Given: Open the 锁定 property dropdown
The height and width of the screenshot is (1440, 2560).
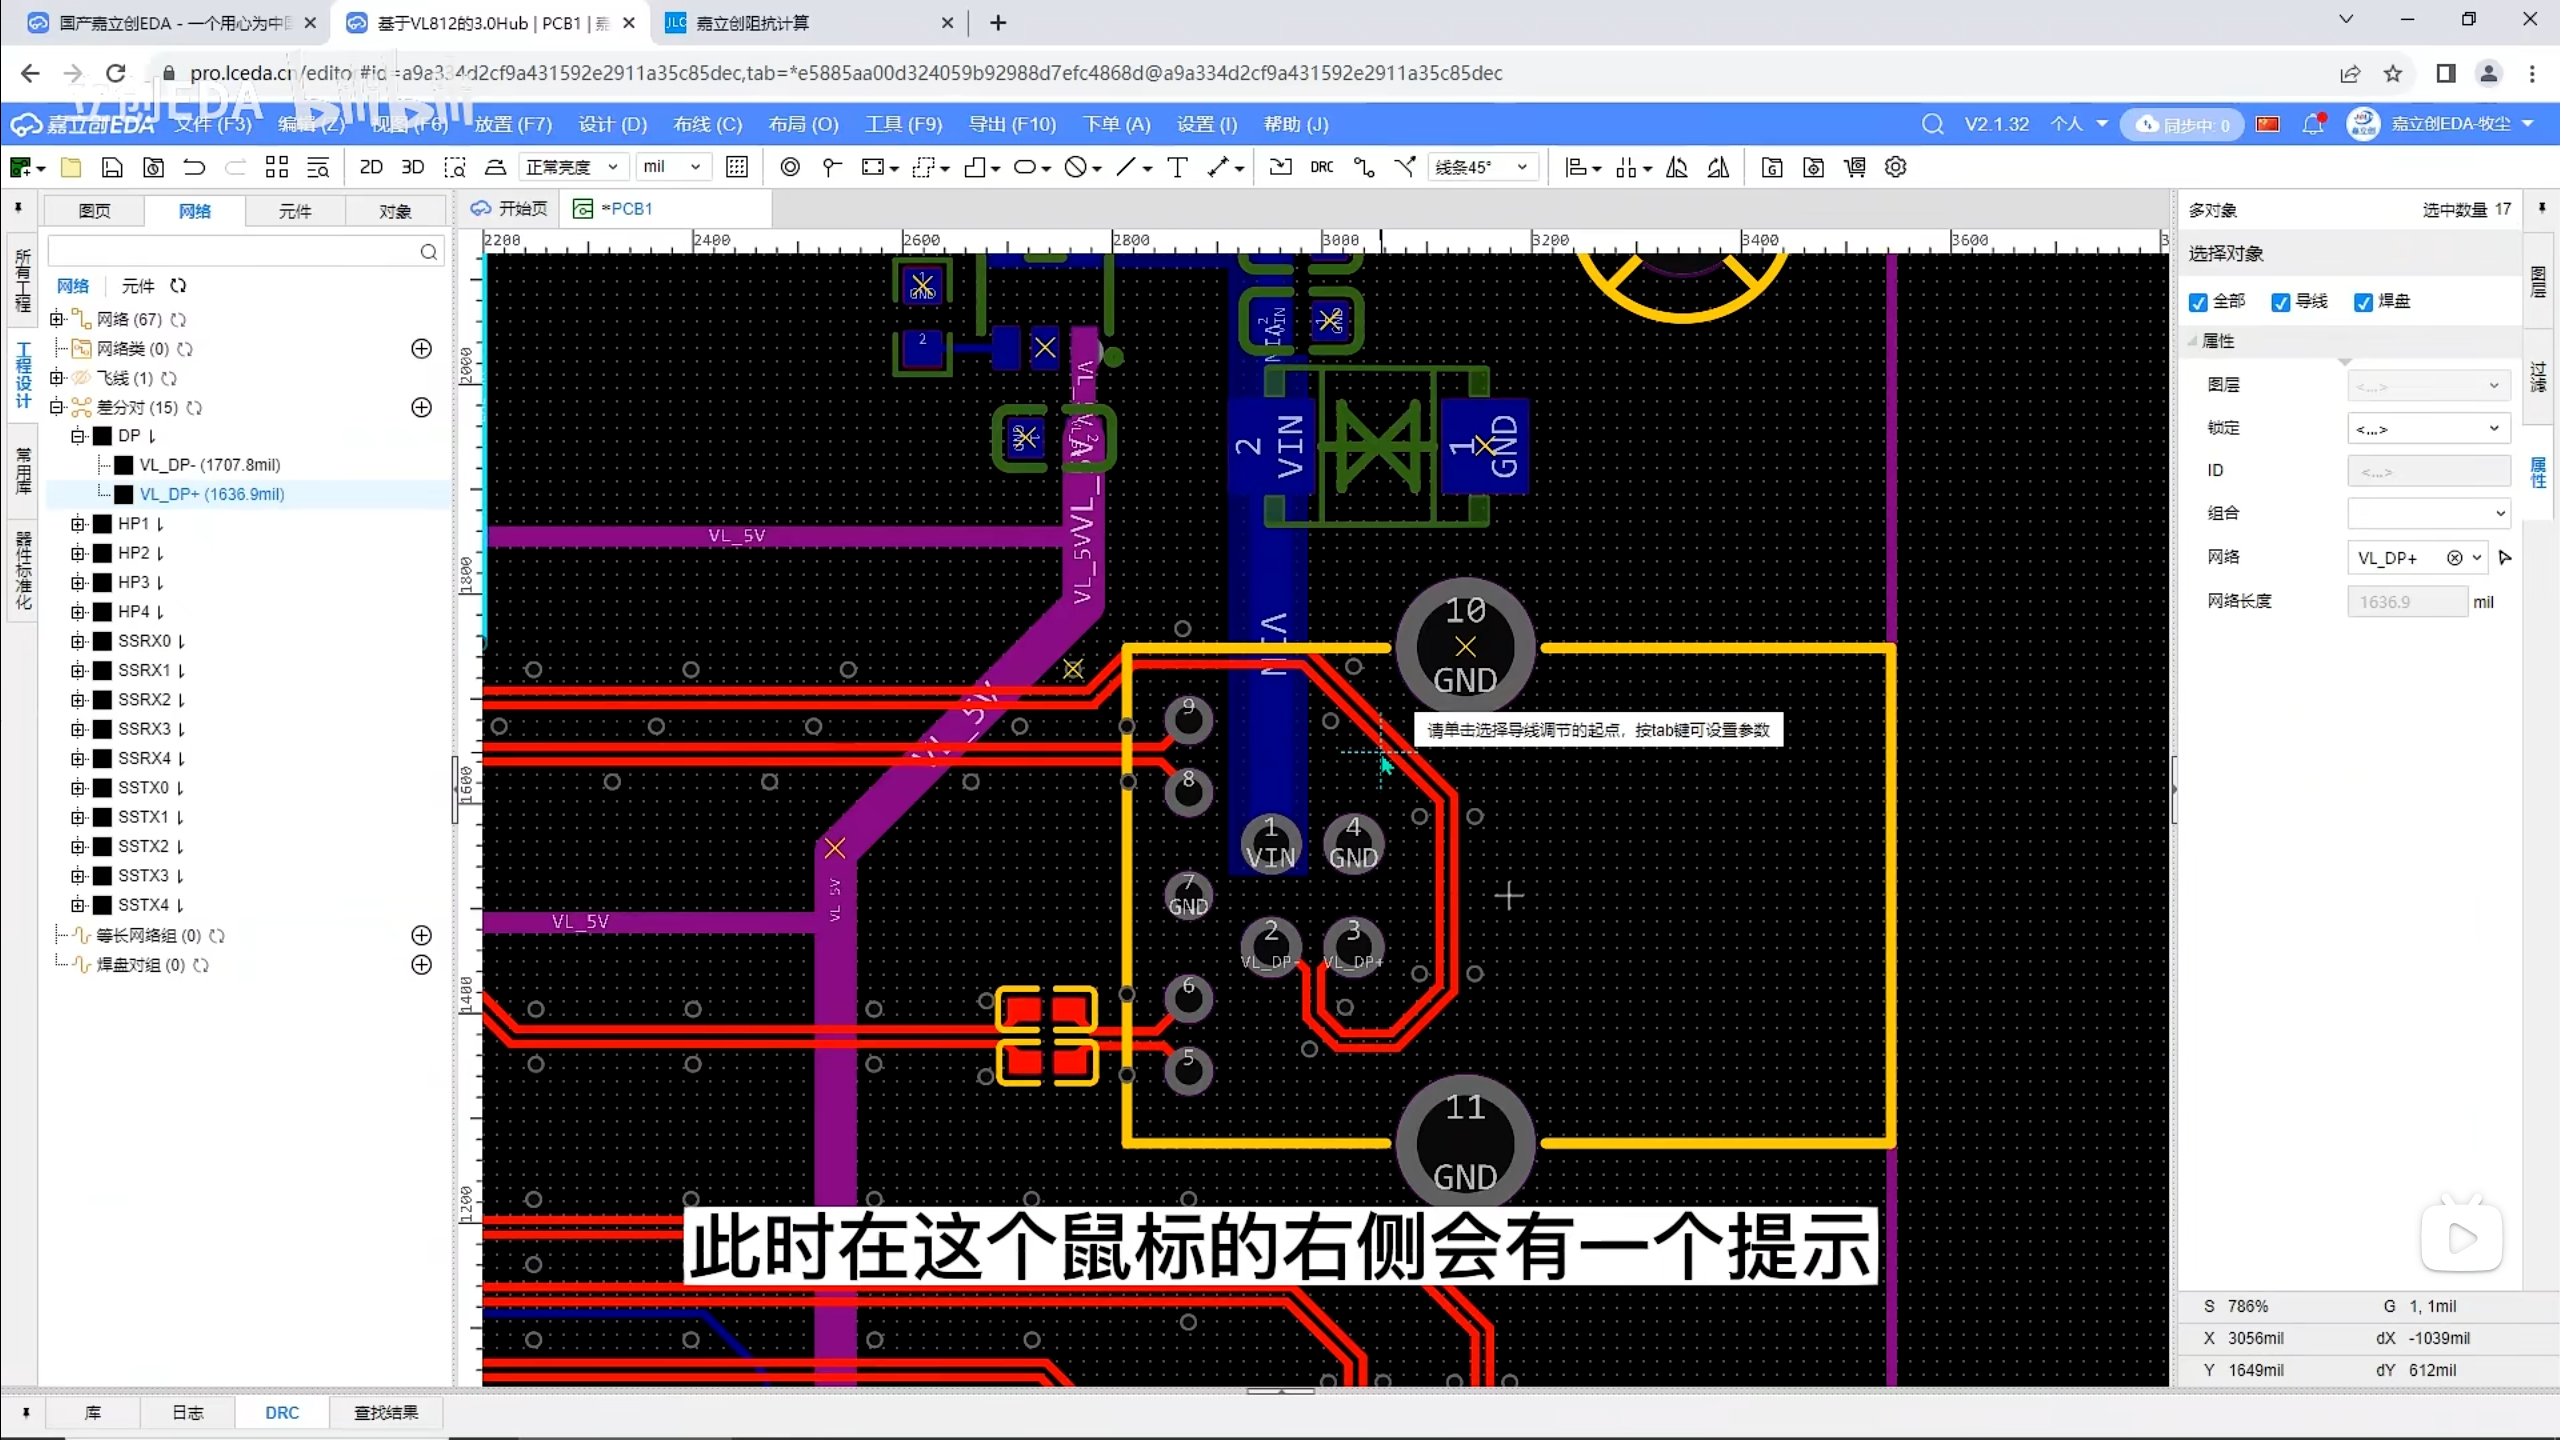Looking at the screenshot, I should pyautogui.click(x=2428, y=428).
